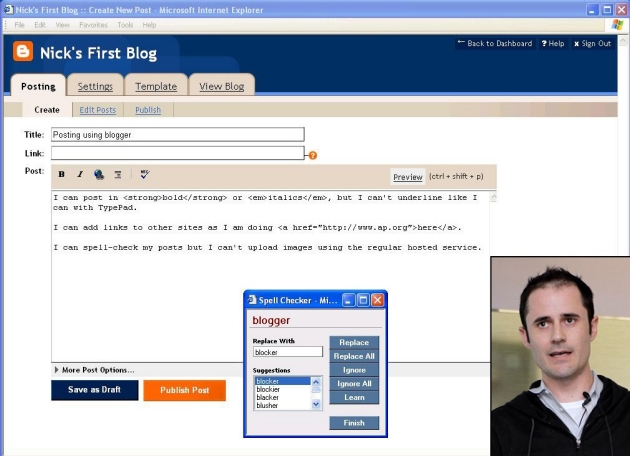Click the Ignore All button
This screenshot has width=630, height=456.
pyautogui.click(x=354, y=383)
